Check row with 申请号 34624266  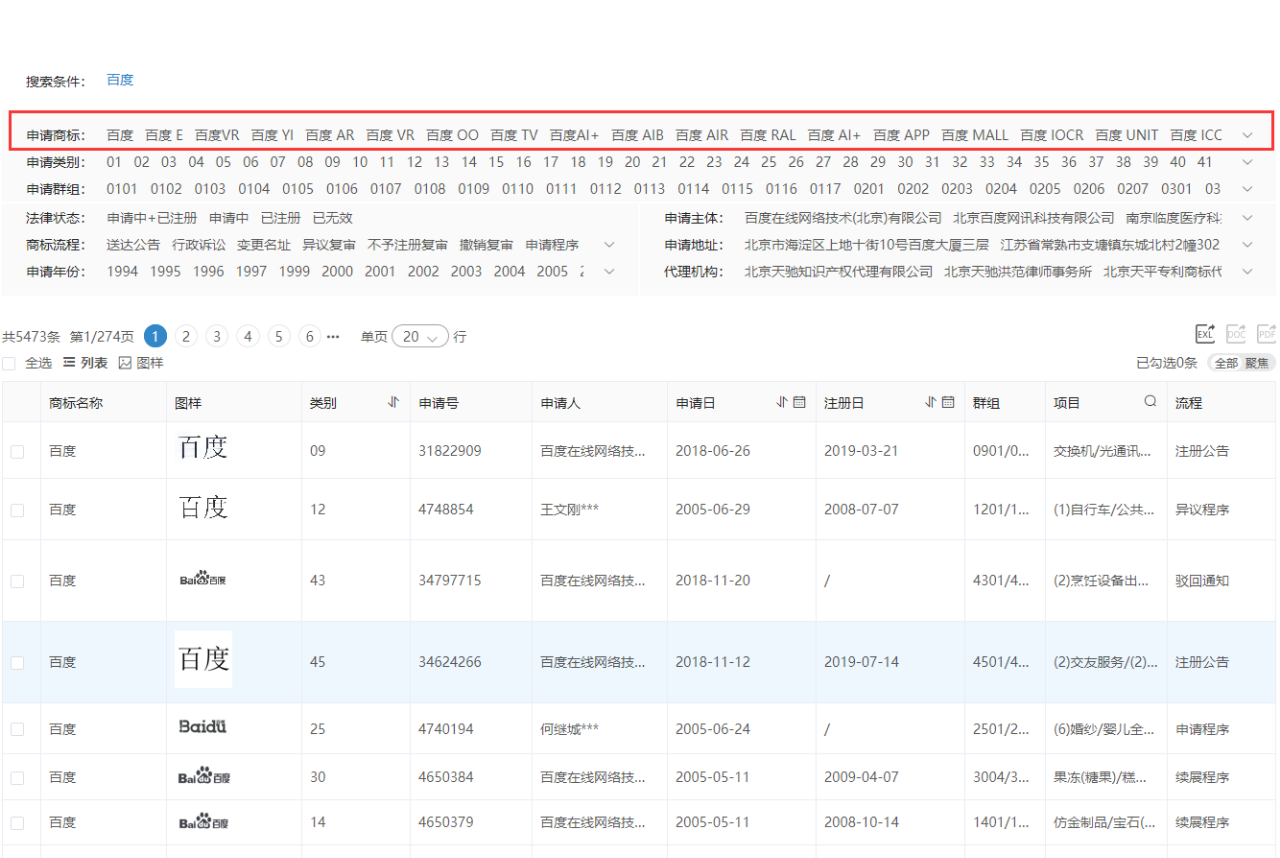pyautogui.click(x=18, y=662)
